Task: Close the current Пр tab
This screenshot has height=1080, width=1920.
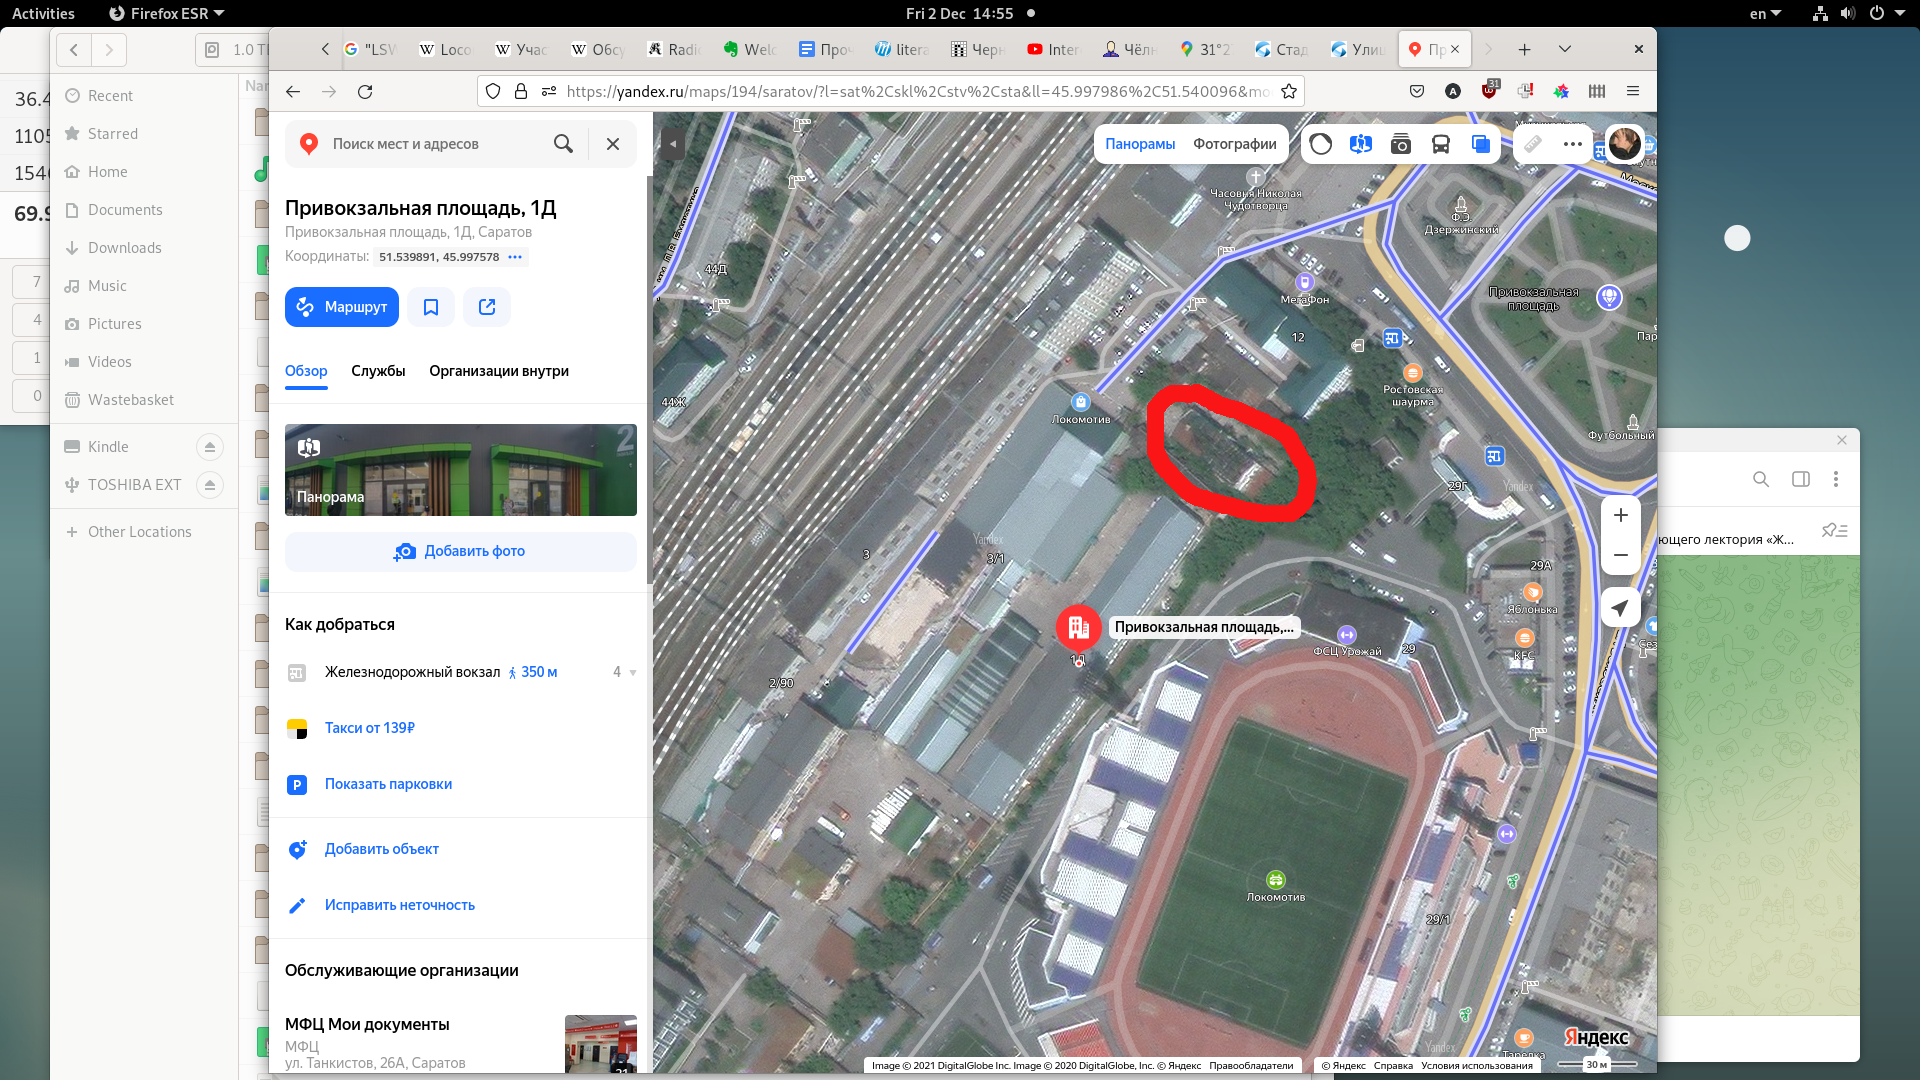Action: 1455,49
